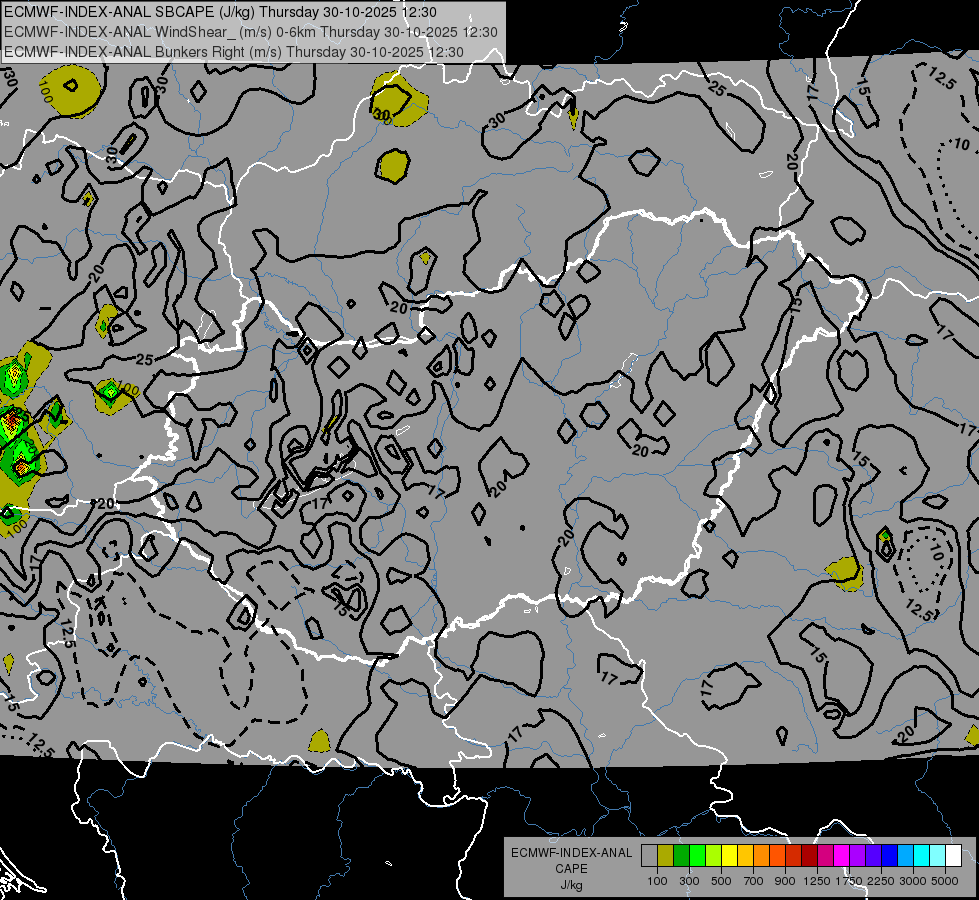The height and width of the screenshot is (900, 979).
Task: Select the pure yellow legend swatch
Action: click(729, 855)
